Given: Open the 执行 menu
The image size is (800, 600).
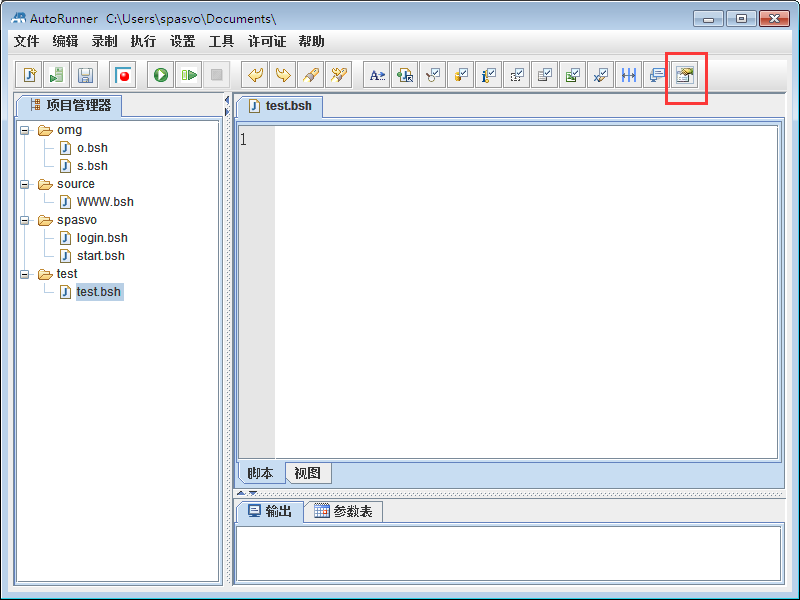Looking at the screenshot, I should [x=143, y=41].
